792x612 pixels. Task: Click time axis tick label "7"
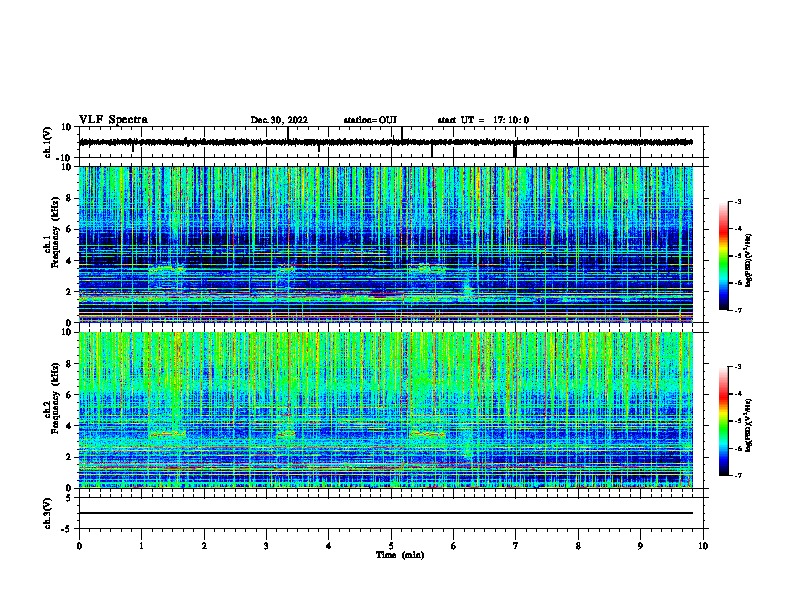(516, 546)
